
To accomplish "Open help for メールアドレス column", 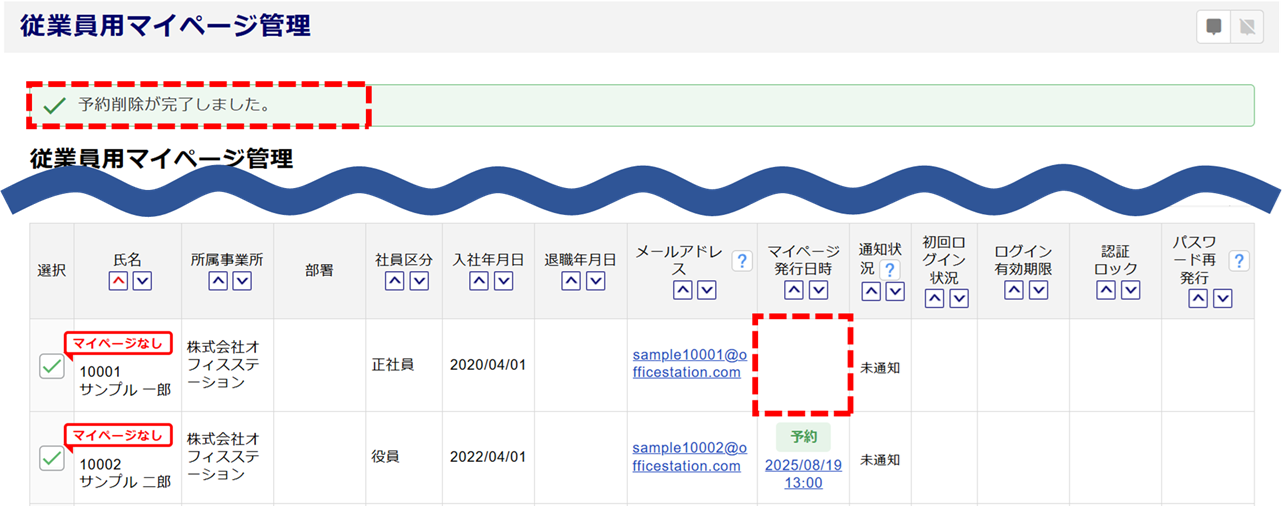I will click(x=741, y=261).
